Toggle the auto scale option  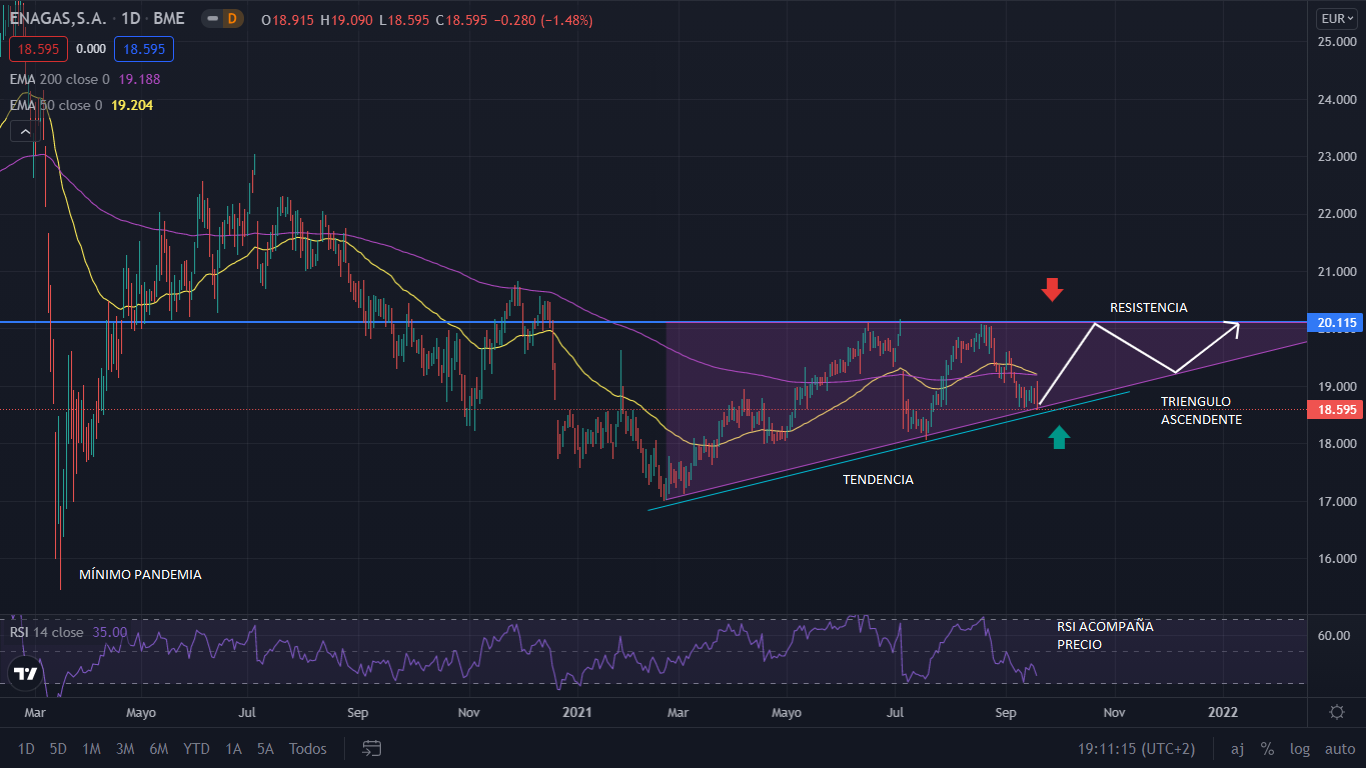pos(1339,748)
